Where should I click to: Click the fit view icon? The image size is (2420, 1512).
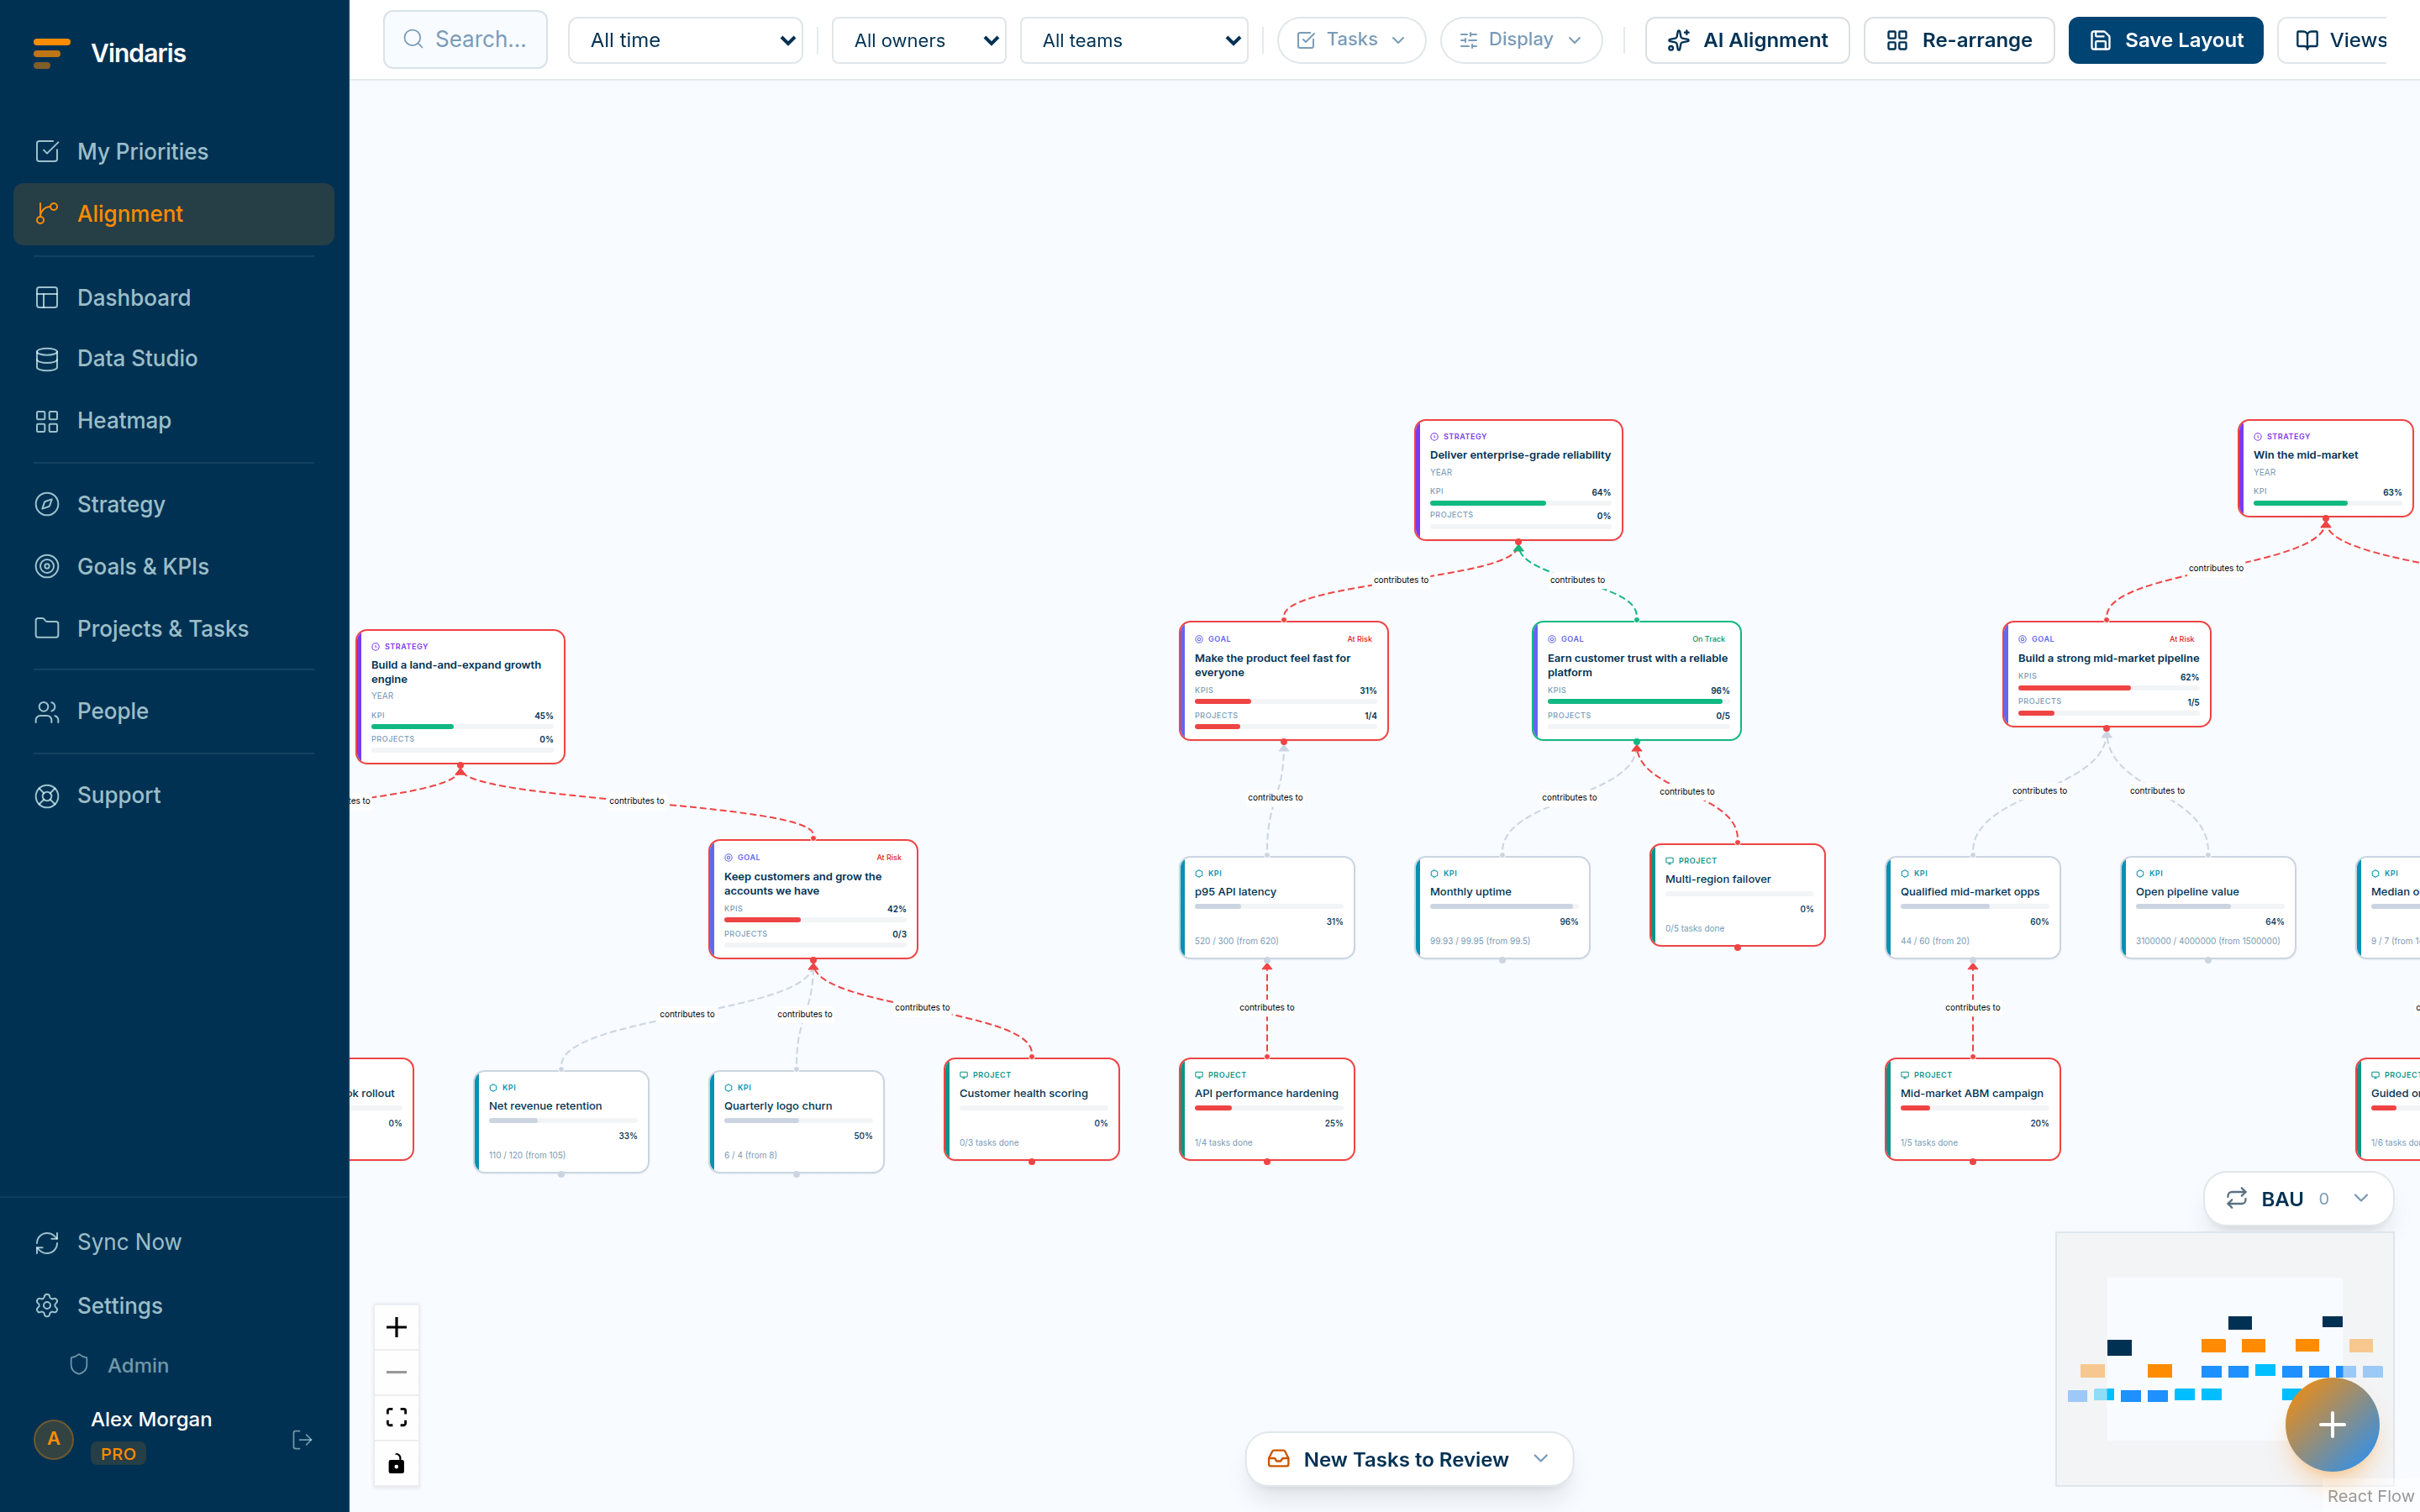pos(396,1417)
